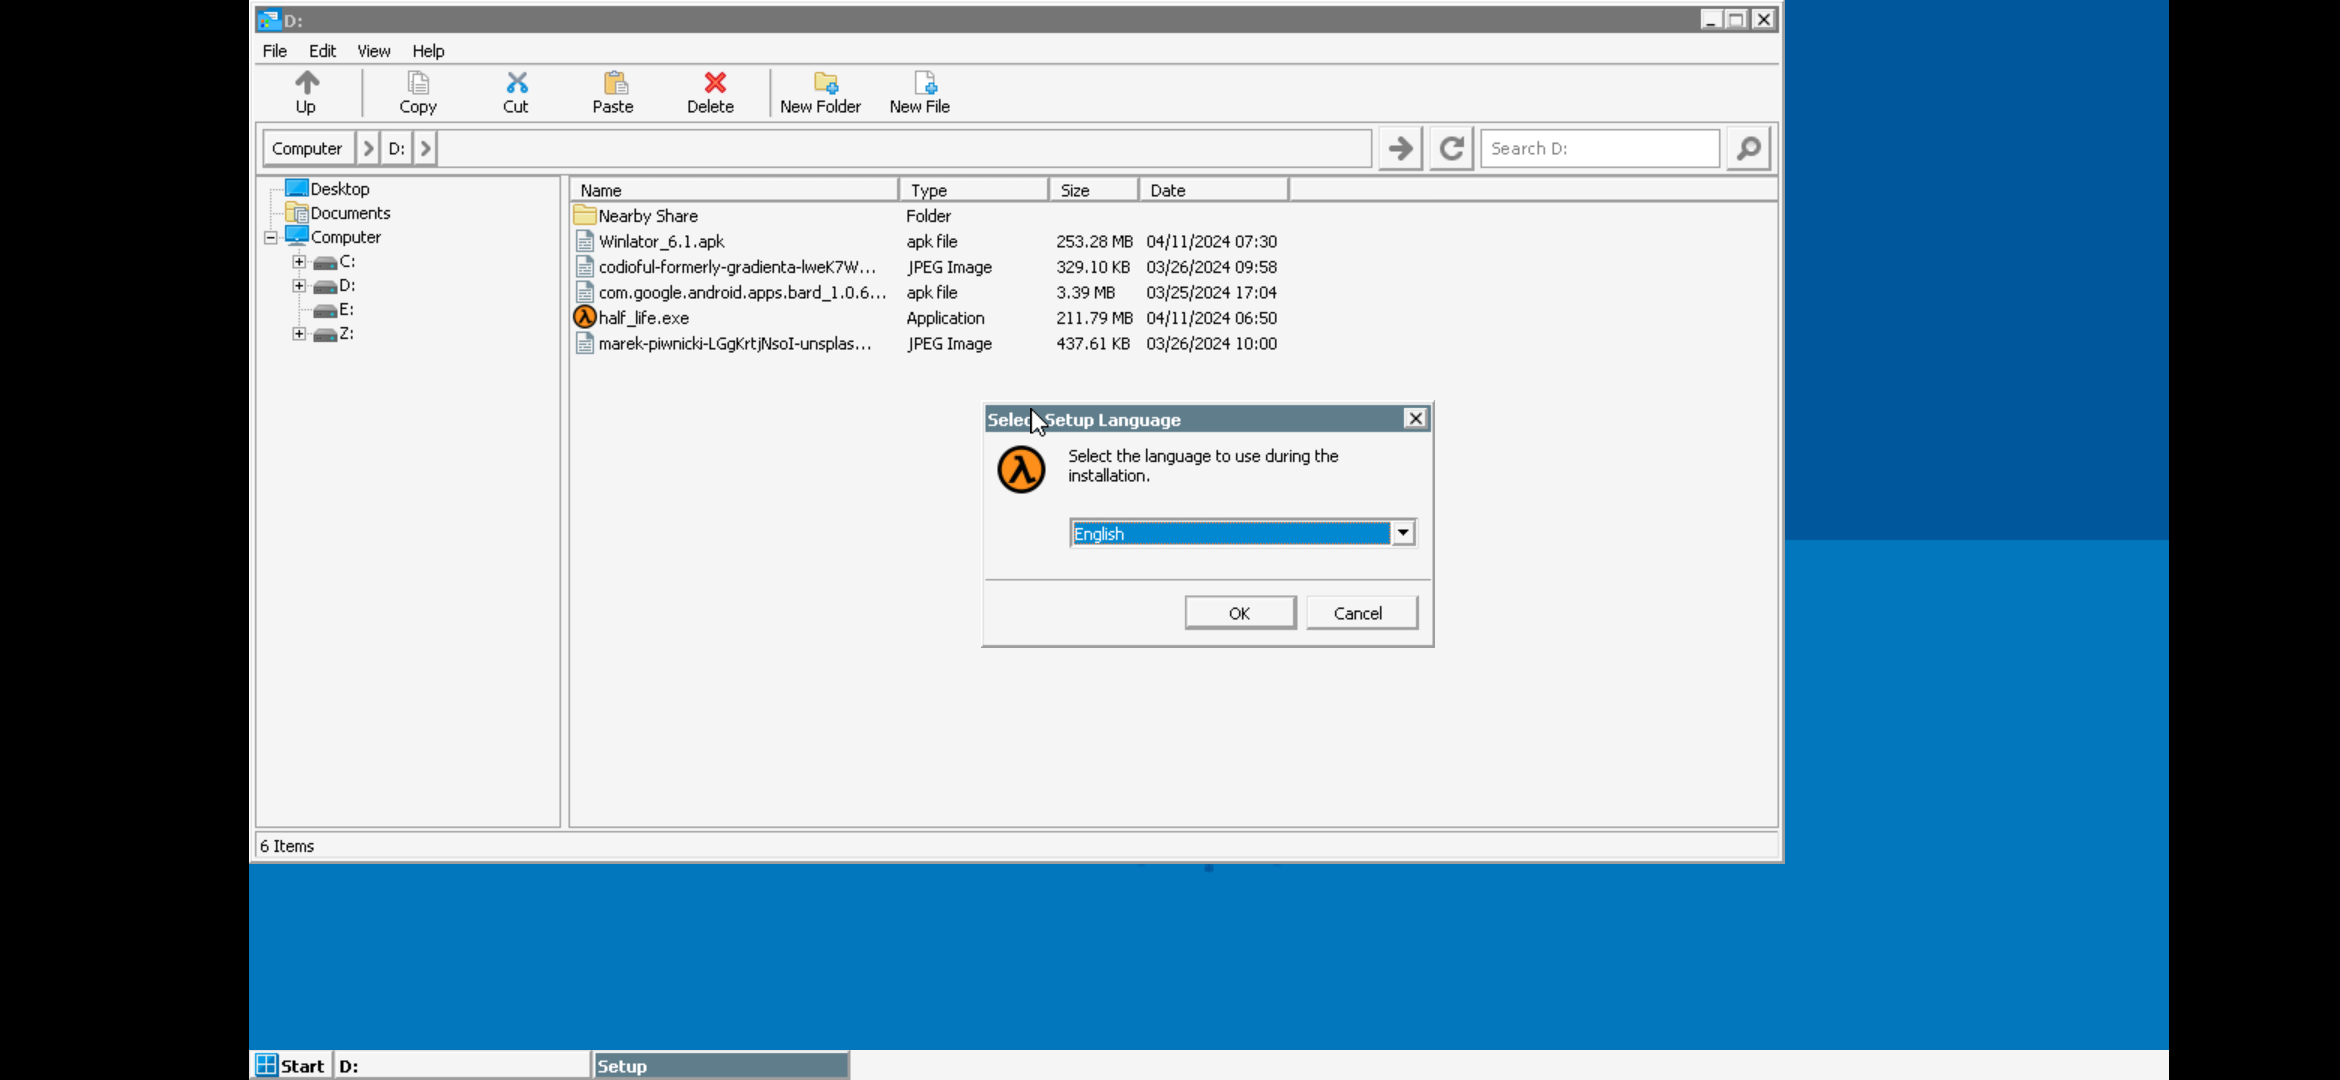Viewport: 2340px width, 1080px height.
Task: Click the New Folder toolbar icon
Action: coord(819,91)
